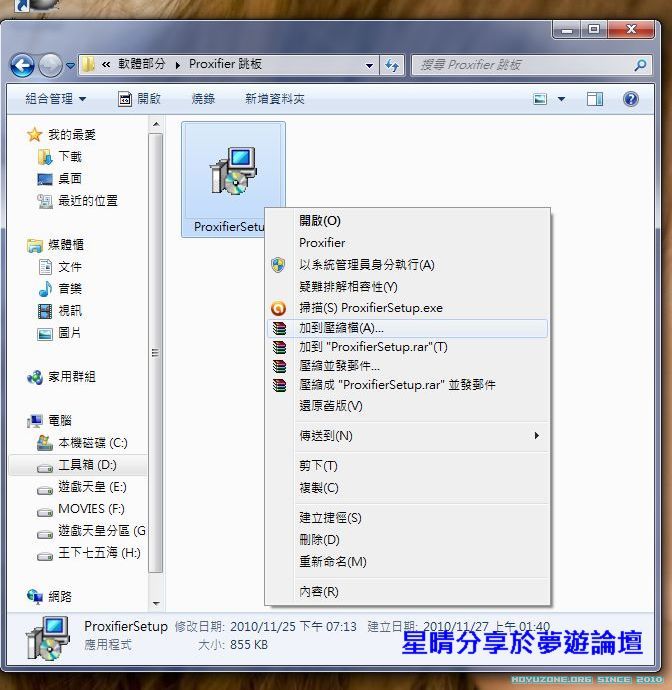This screenshot has width=672, height=690.
Task: Open help with the question mark icon
Action: 631,99
